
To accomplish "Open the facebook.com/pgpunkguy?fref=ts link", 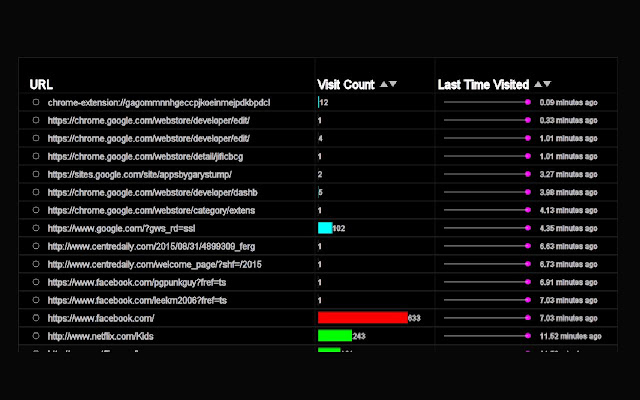I will [137, 282].
